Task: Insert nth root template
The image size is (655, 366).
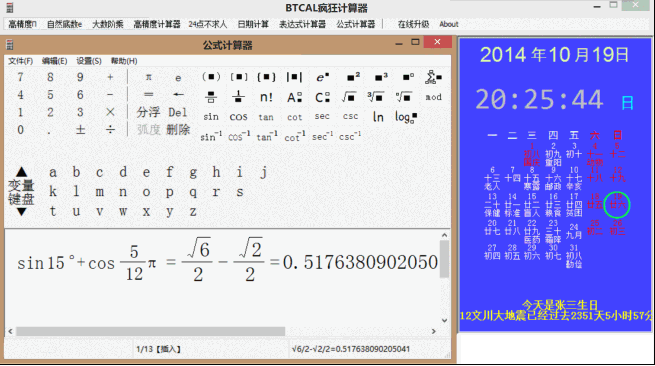Action: 404,97
